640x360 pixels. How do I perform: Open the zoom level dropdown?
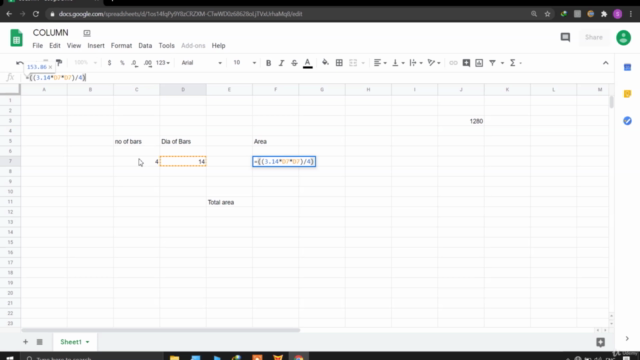[86, 63]
